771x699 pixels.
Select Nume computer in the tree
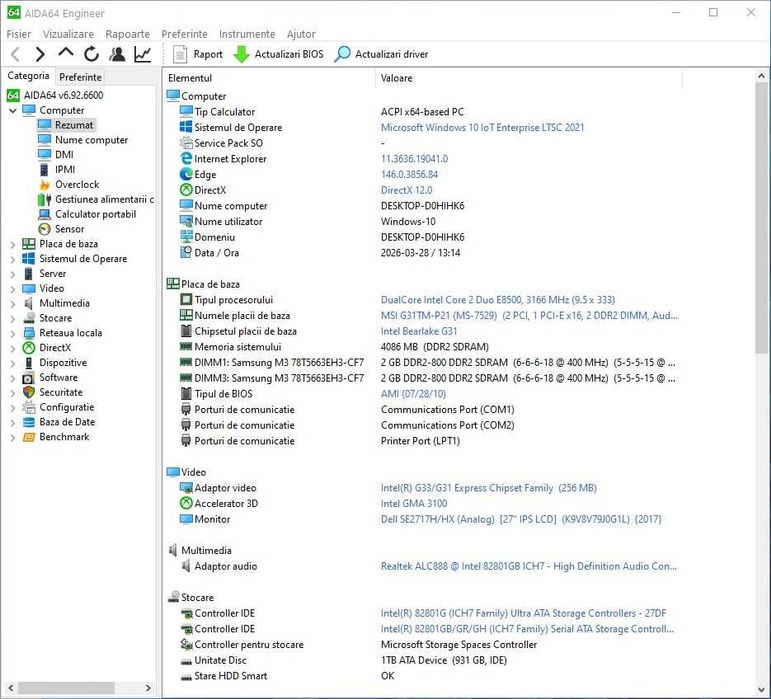[91, 140]
